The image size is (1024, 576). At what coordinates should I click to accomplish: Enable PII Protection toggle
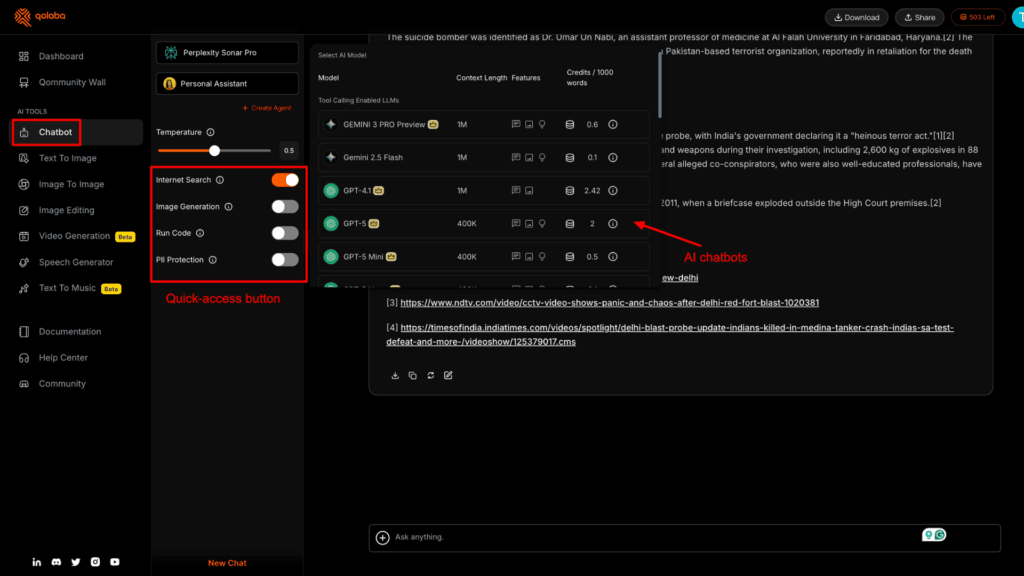285,260
